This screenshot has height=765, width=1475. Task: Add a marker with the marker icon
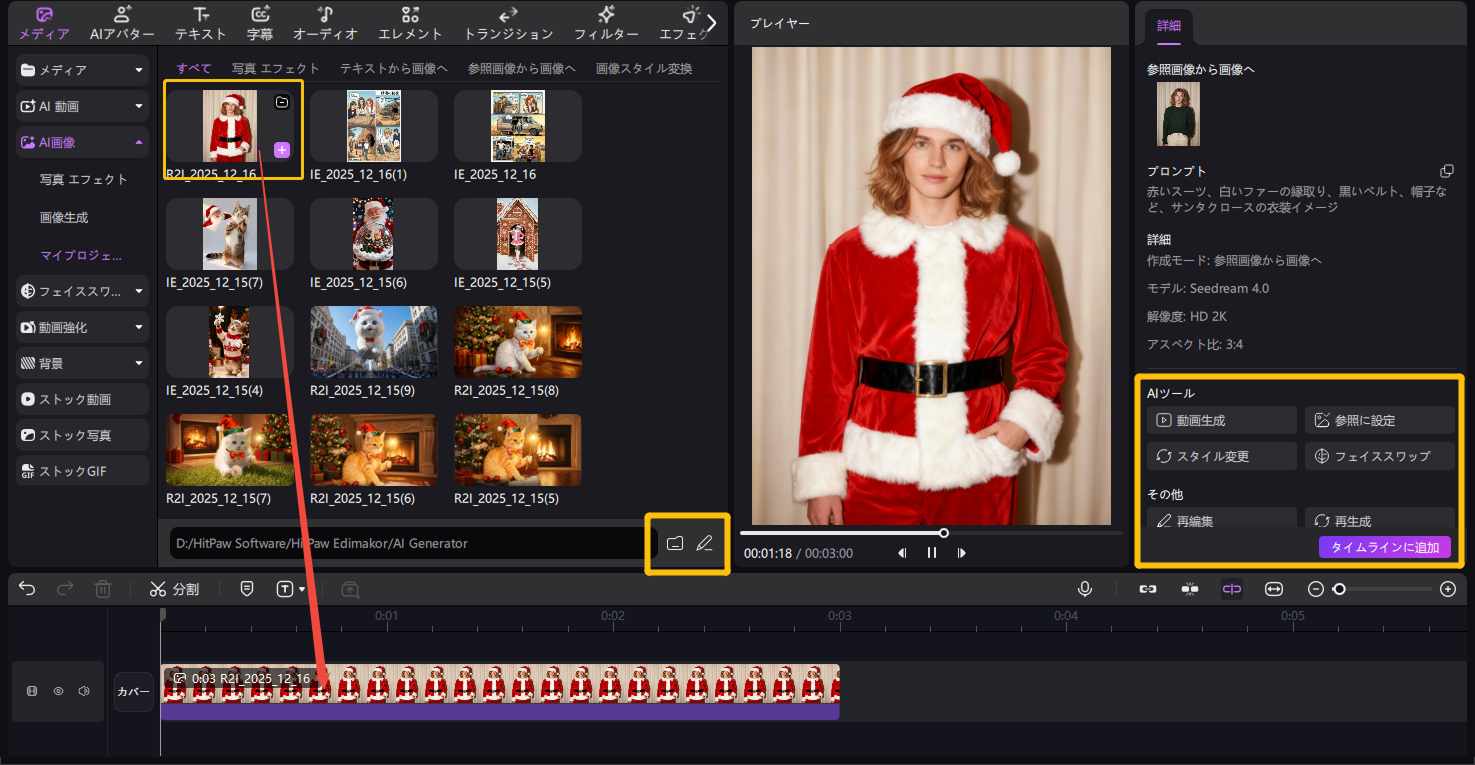click(247, 589)
